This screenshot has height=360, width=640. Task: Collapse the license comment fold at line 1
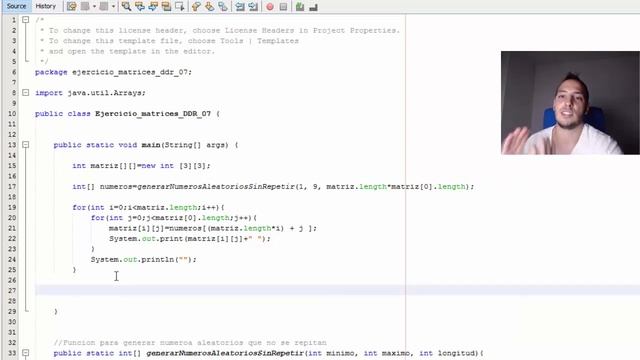(25, 20)
